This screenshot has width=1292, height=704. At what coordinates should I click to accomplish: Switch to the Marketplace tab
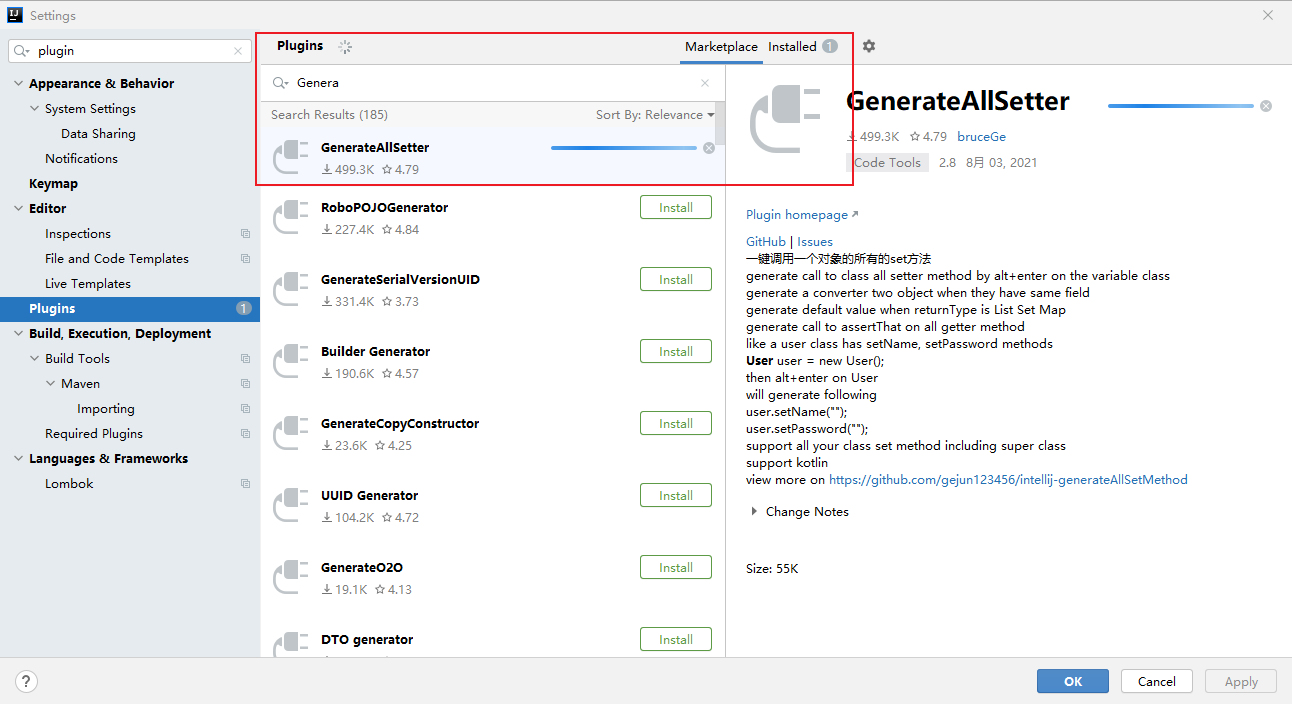pos(721,47)
